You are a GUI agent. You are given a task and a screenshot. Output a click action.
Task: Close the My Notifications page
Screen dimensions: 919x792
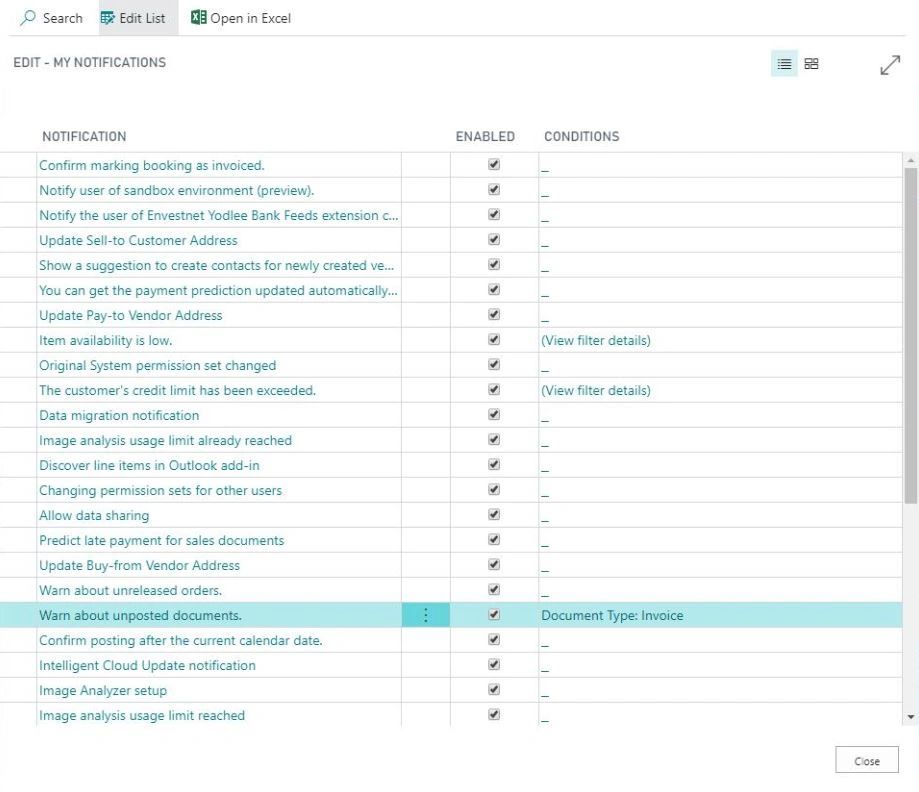pos(867,760)
